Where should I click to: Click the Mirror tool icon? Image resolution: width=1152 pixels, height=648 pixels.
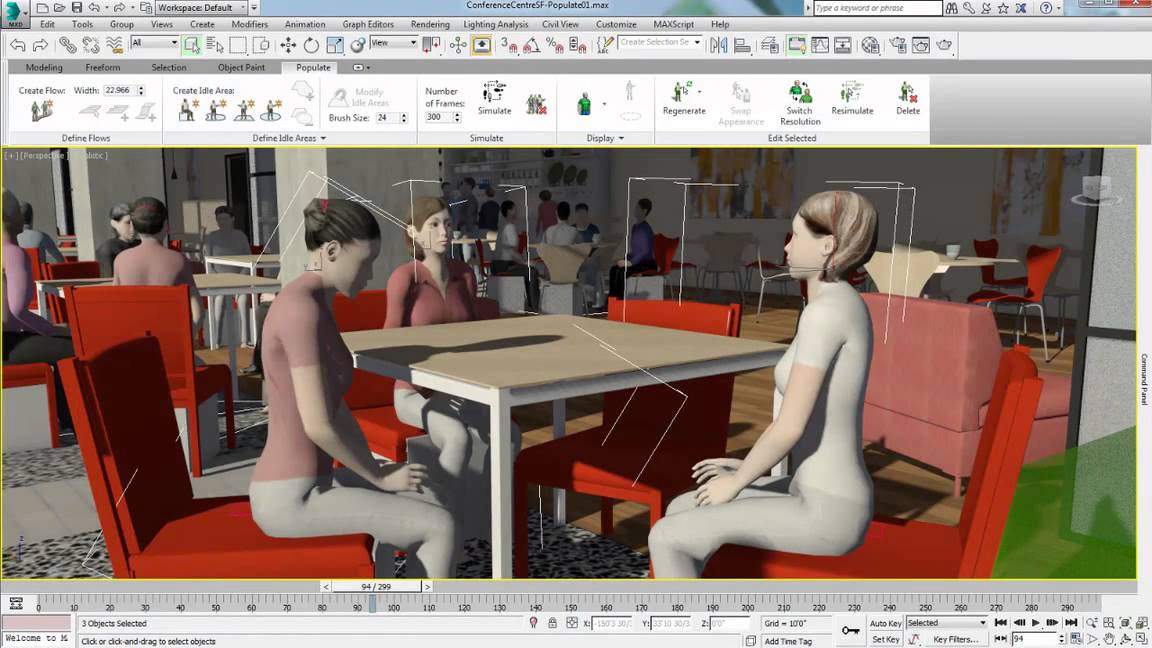[718, 45]
